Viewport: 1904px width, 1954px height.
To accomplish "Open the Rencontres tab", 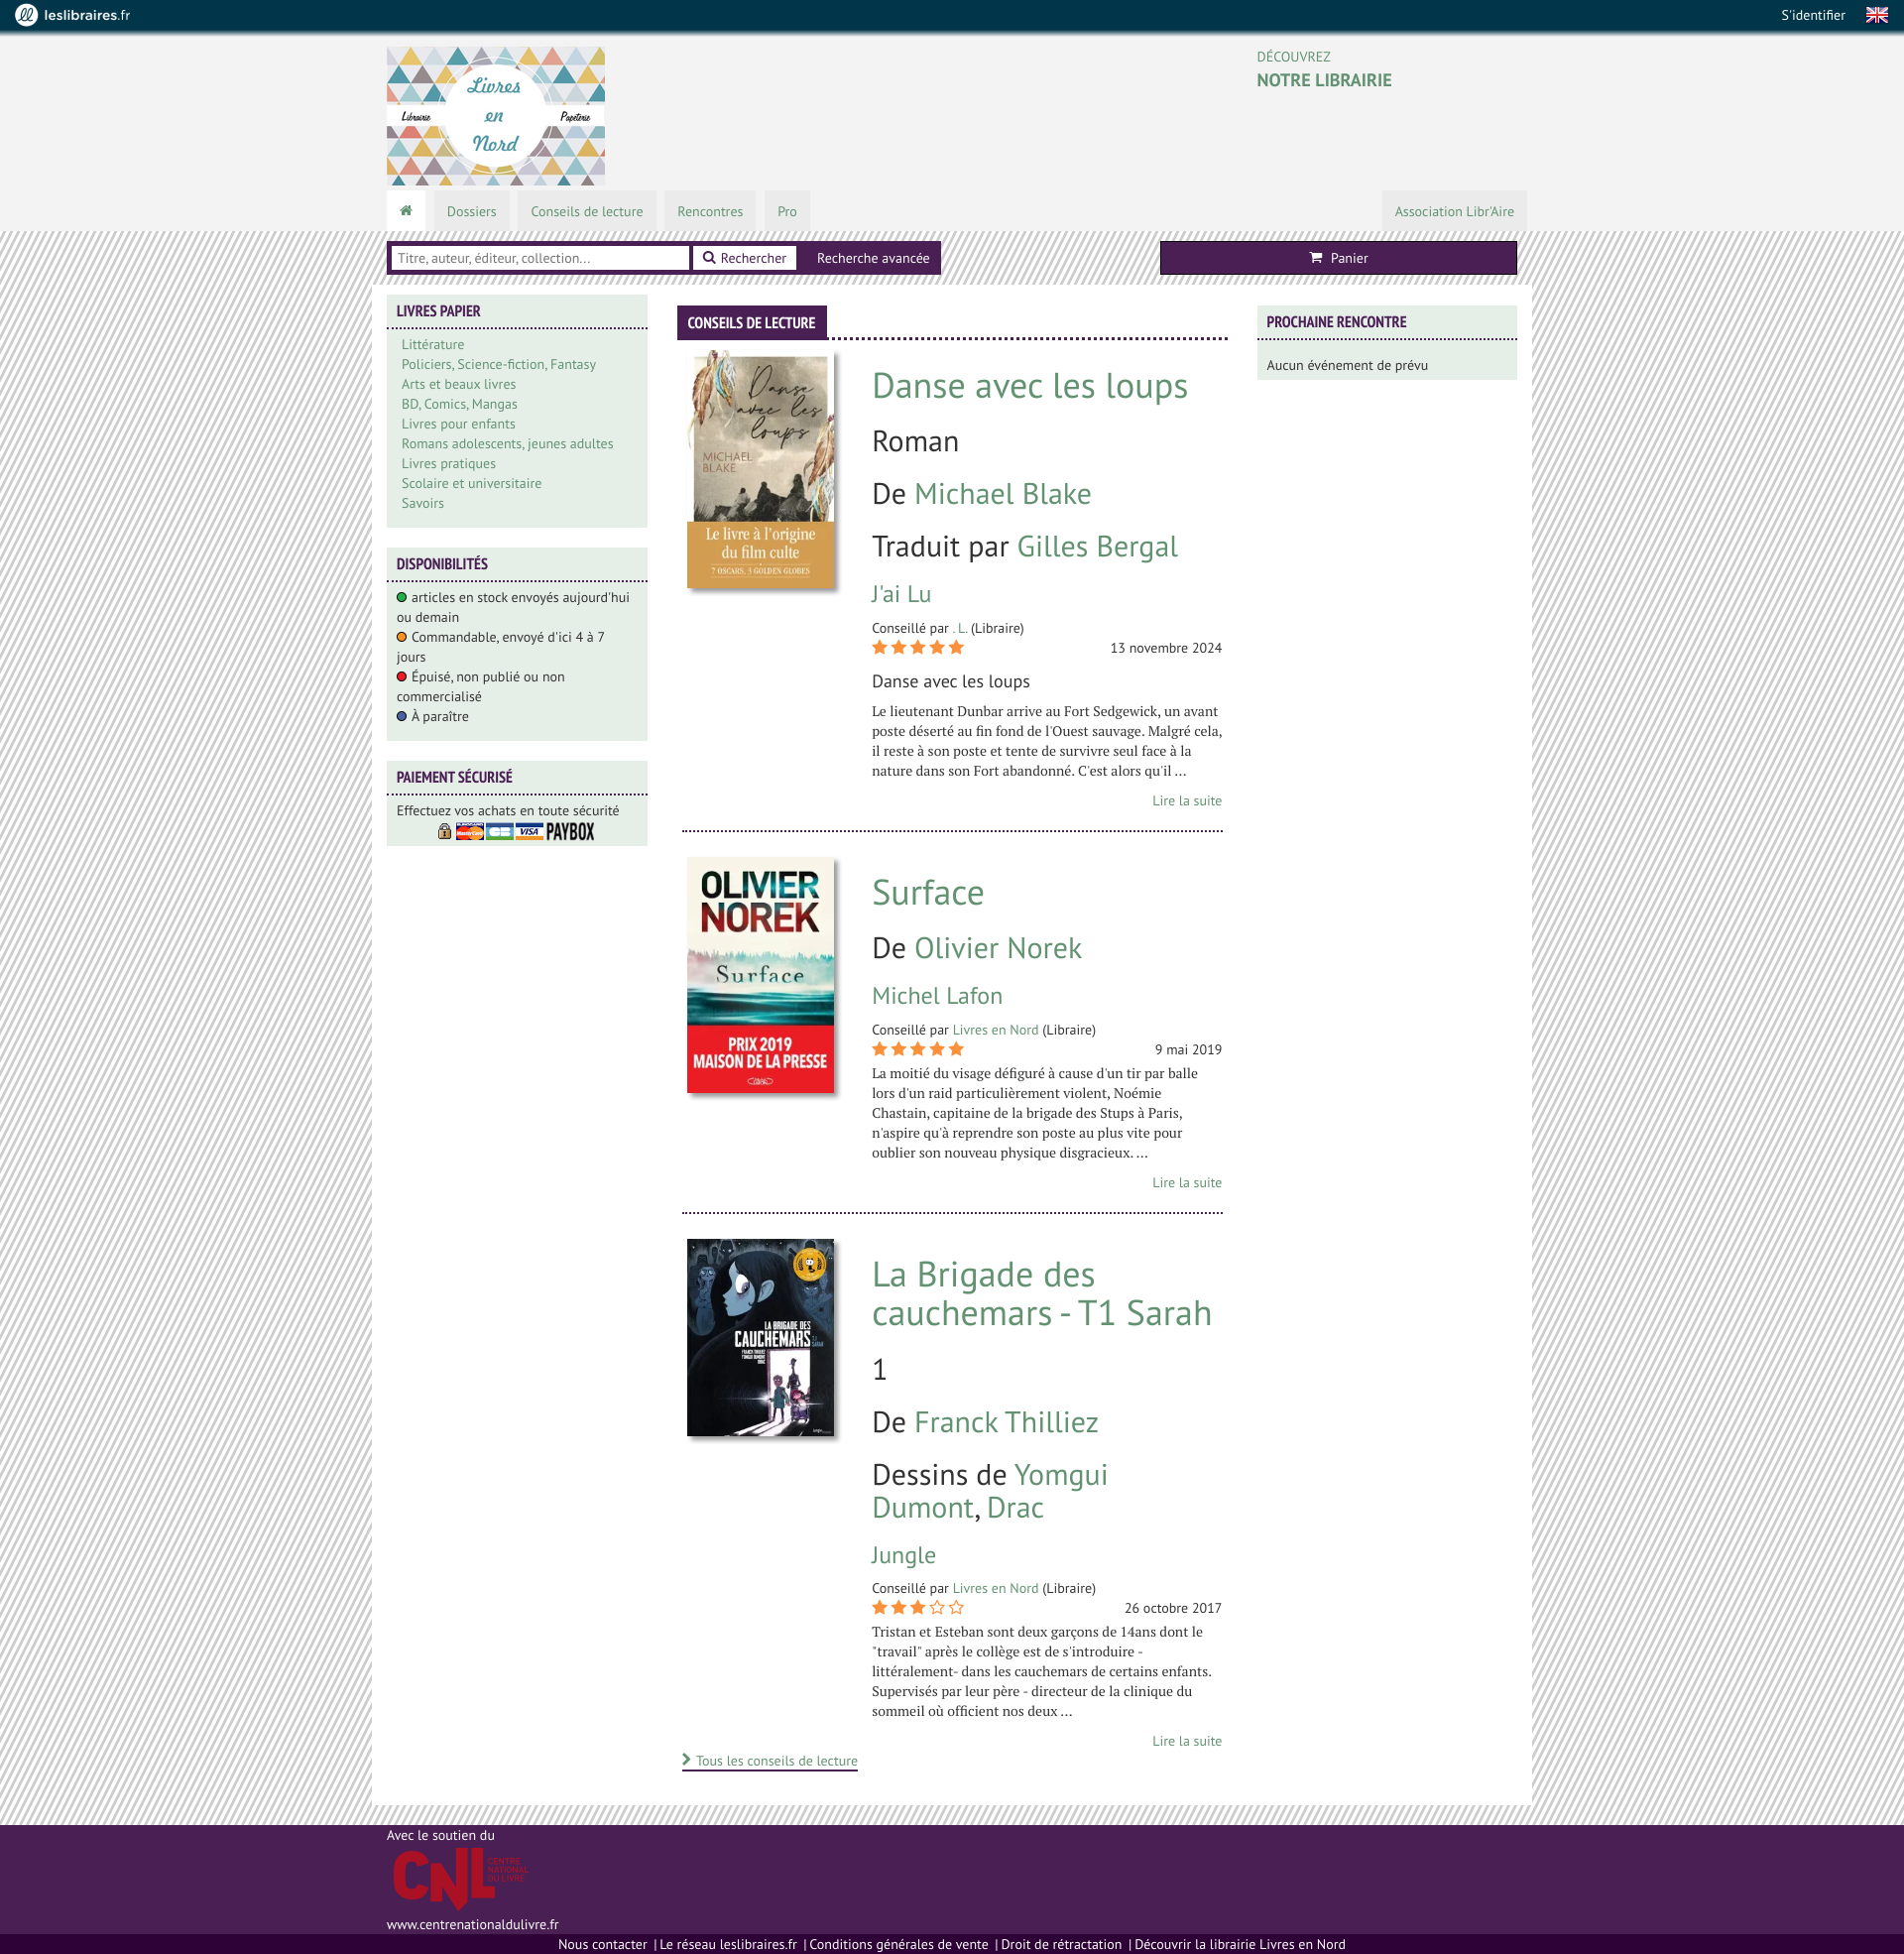I will click(710, 211).
